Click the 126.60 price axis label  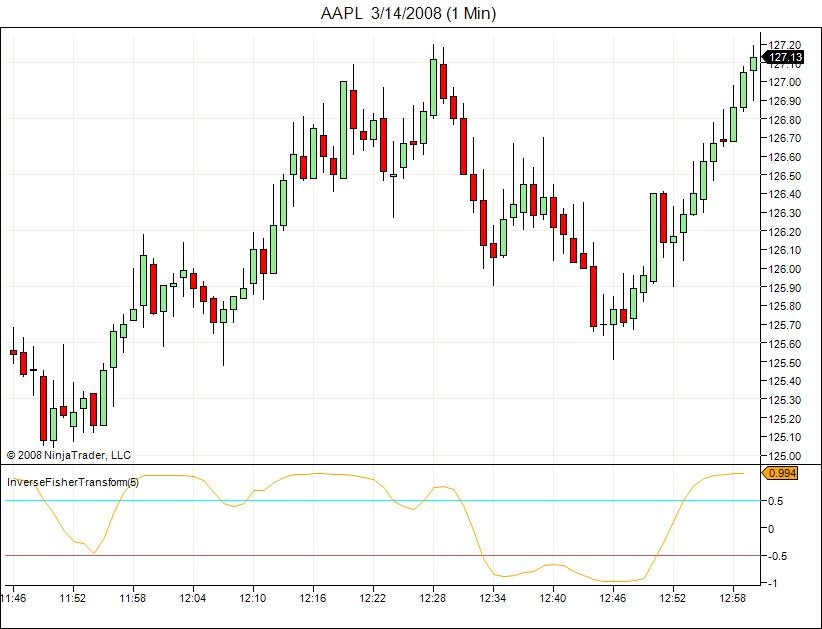click(x=784, y=157)
